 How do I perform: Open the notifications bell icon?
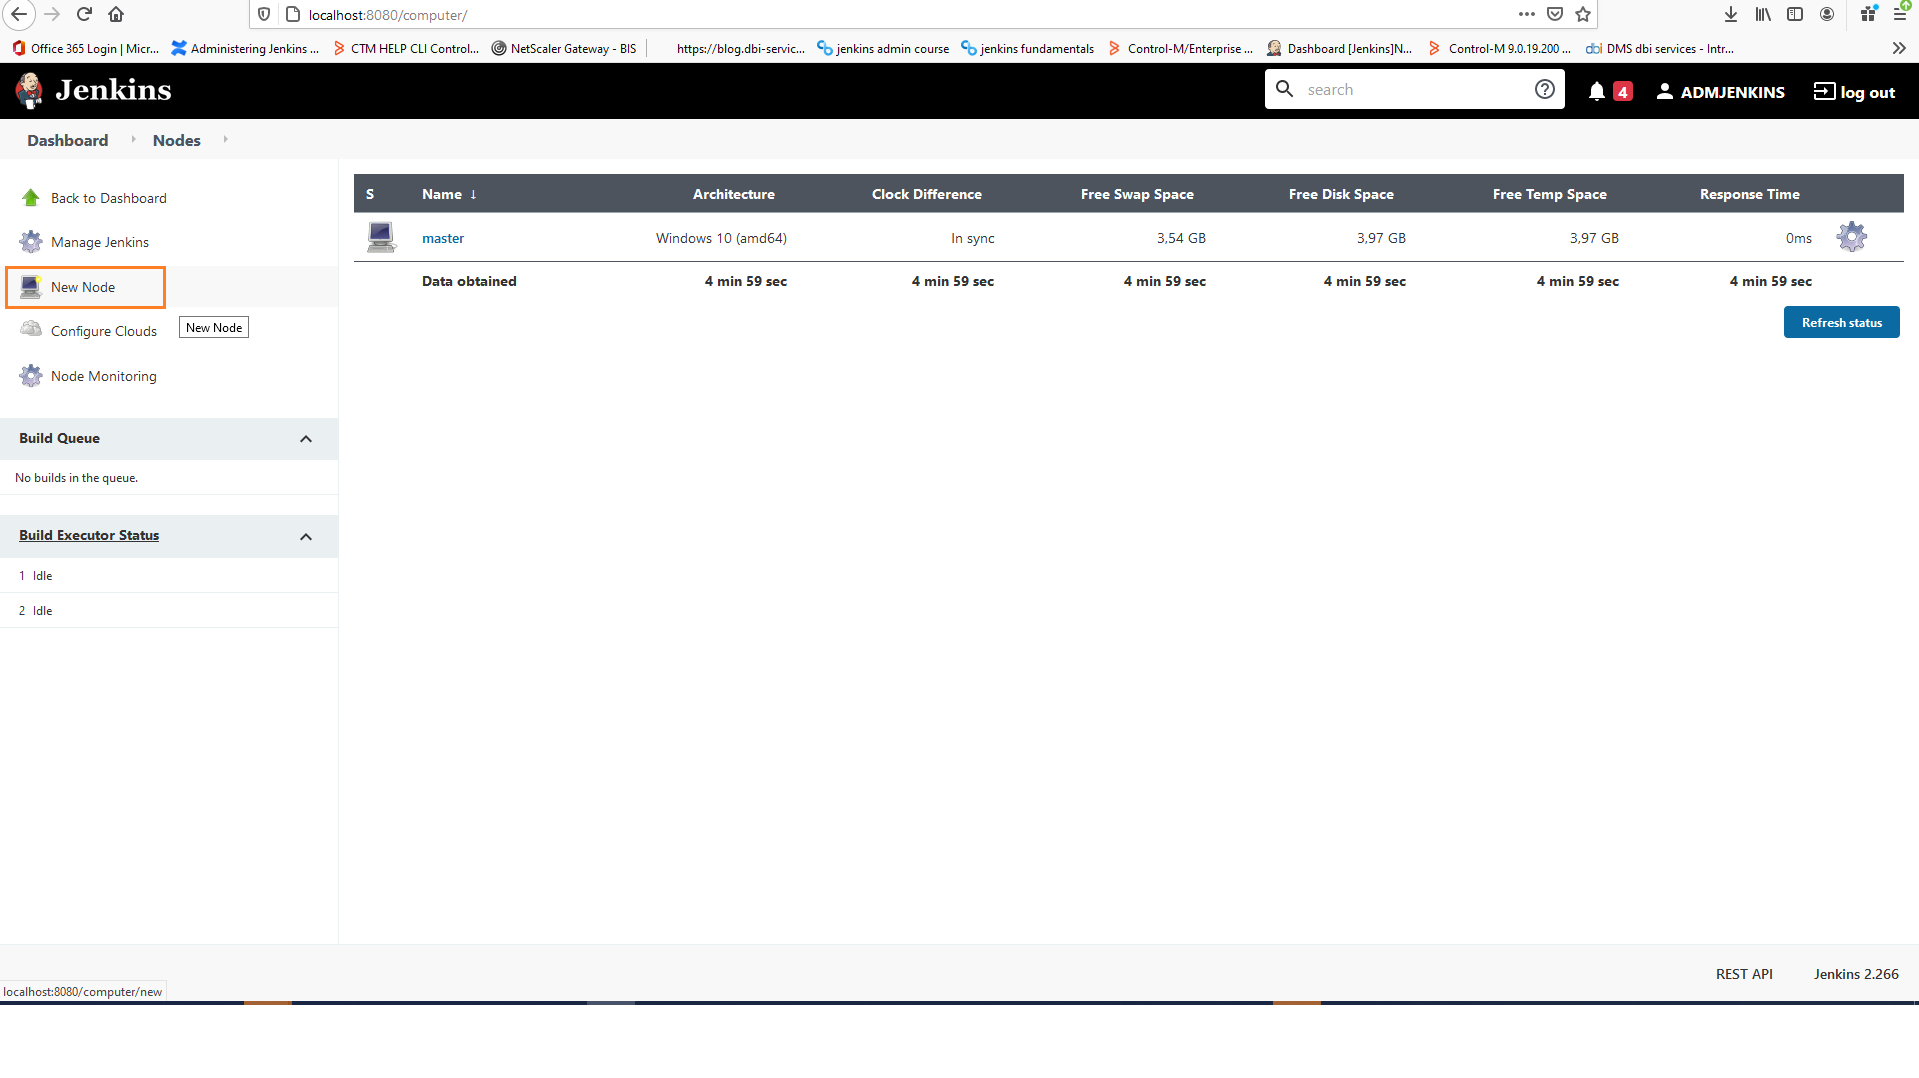pyautogui.click(x=1597, y=92)
